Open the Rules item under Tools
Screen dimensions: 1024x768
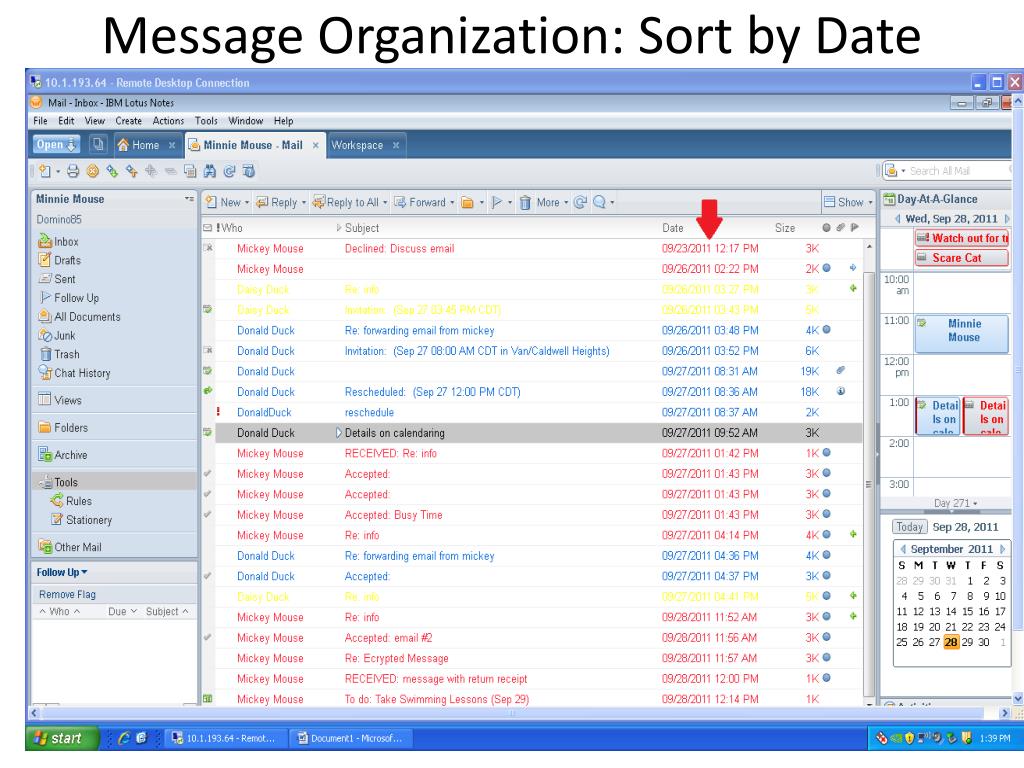(71, 501)
